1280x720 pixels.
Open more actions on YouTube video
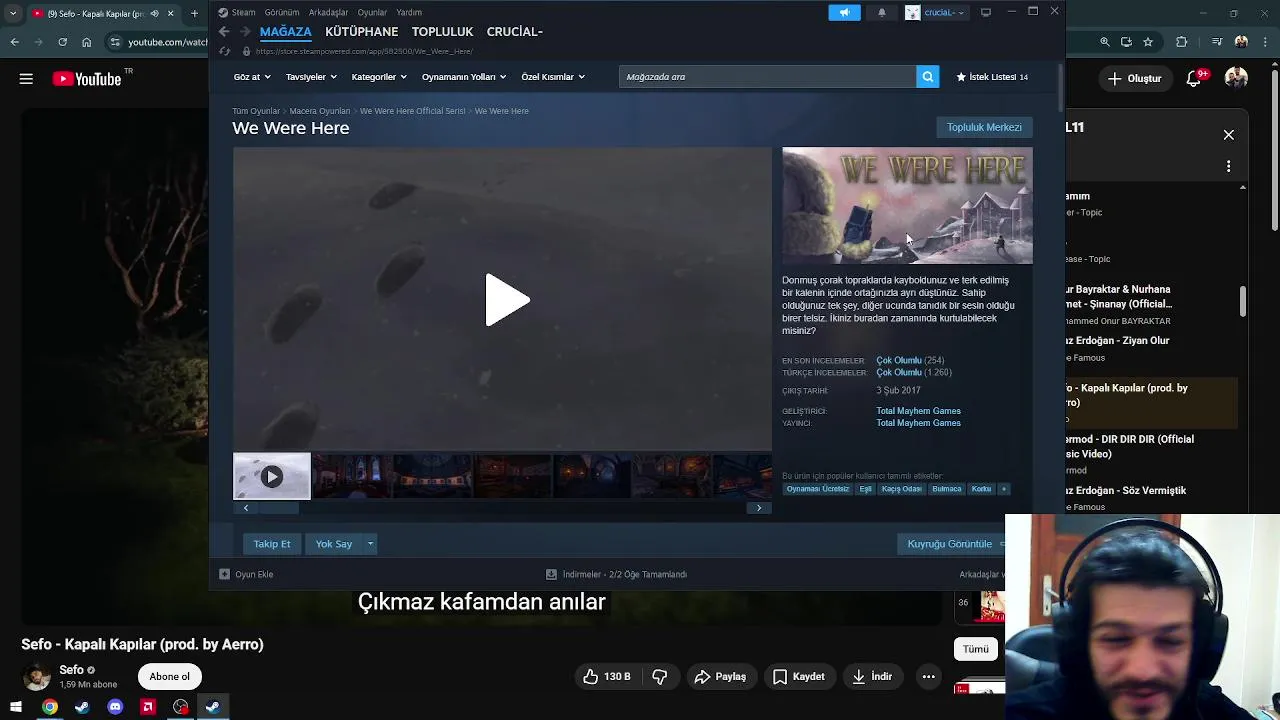pos(928,677)
